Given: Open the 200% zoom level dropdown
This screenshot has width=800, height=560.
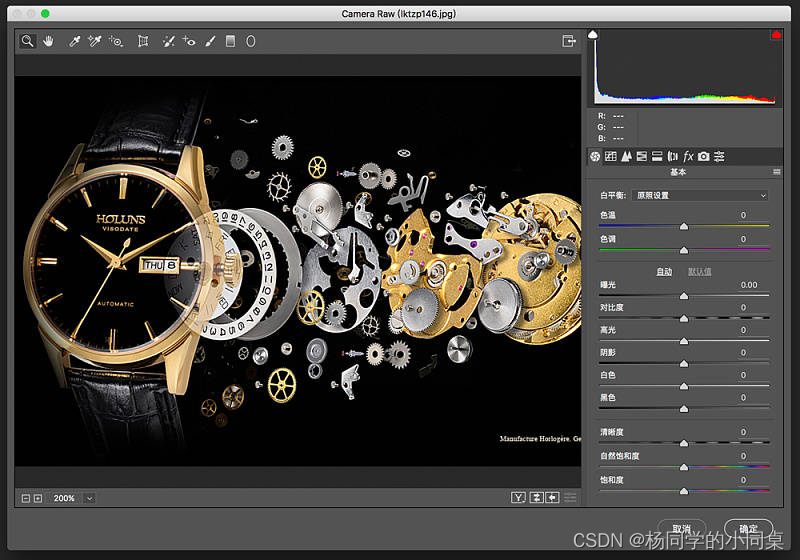Looking at the screenshot, I should point(90,498).
